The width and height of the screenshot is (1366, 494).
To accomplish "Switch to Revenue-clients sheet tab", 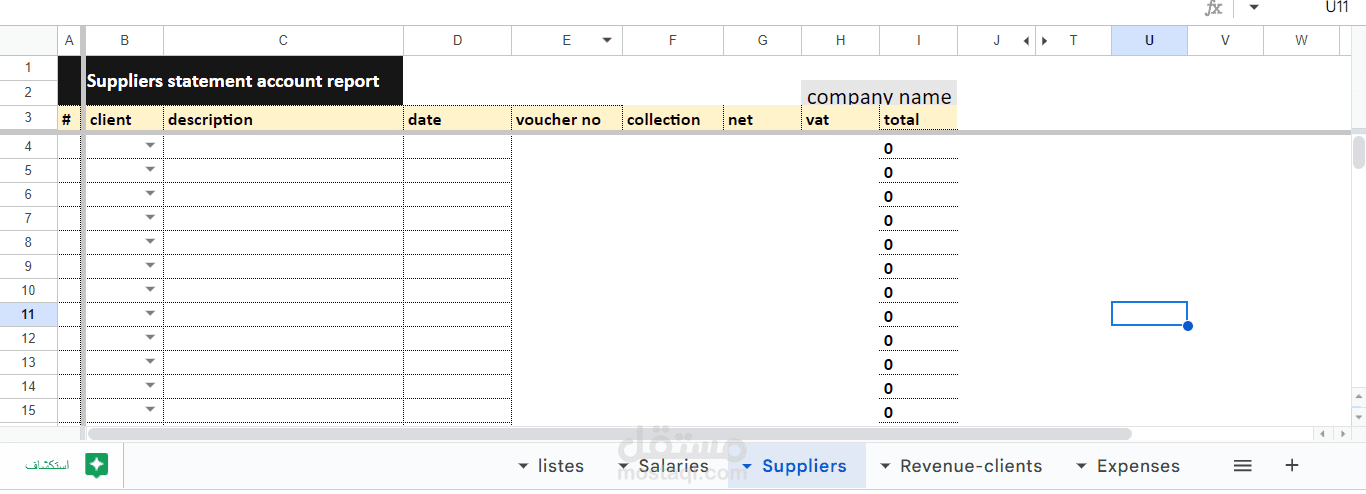I will click(971, 466).
